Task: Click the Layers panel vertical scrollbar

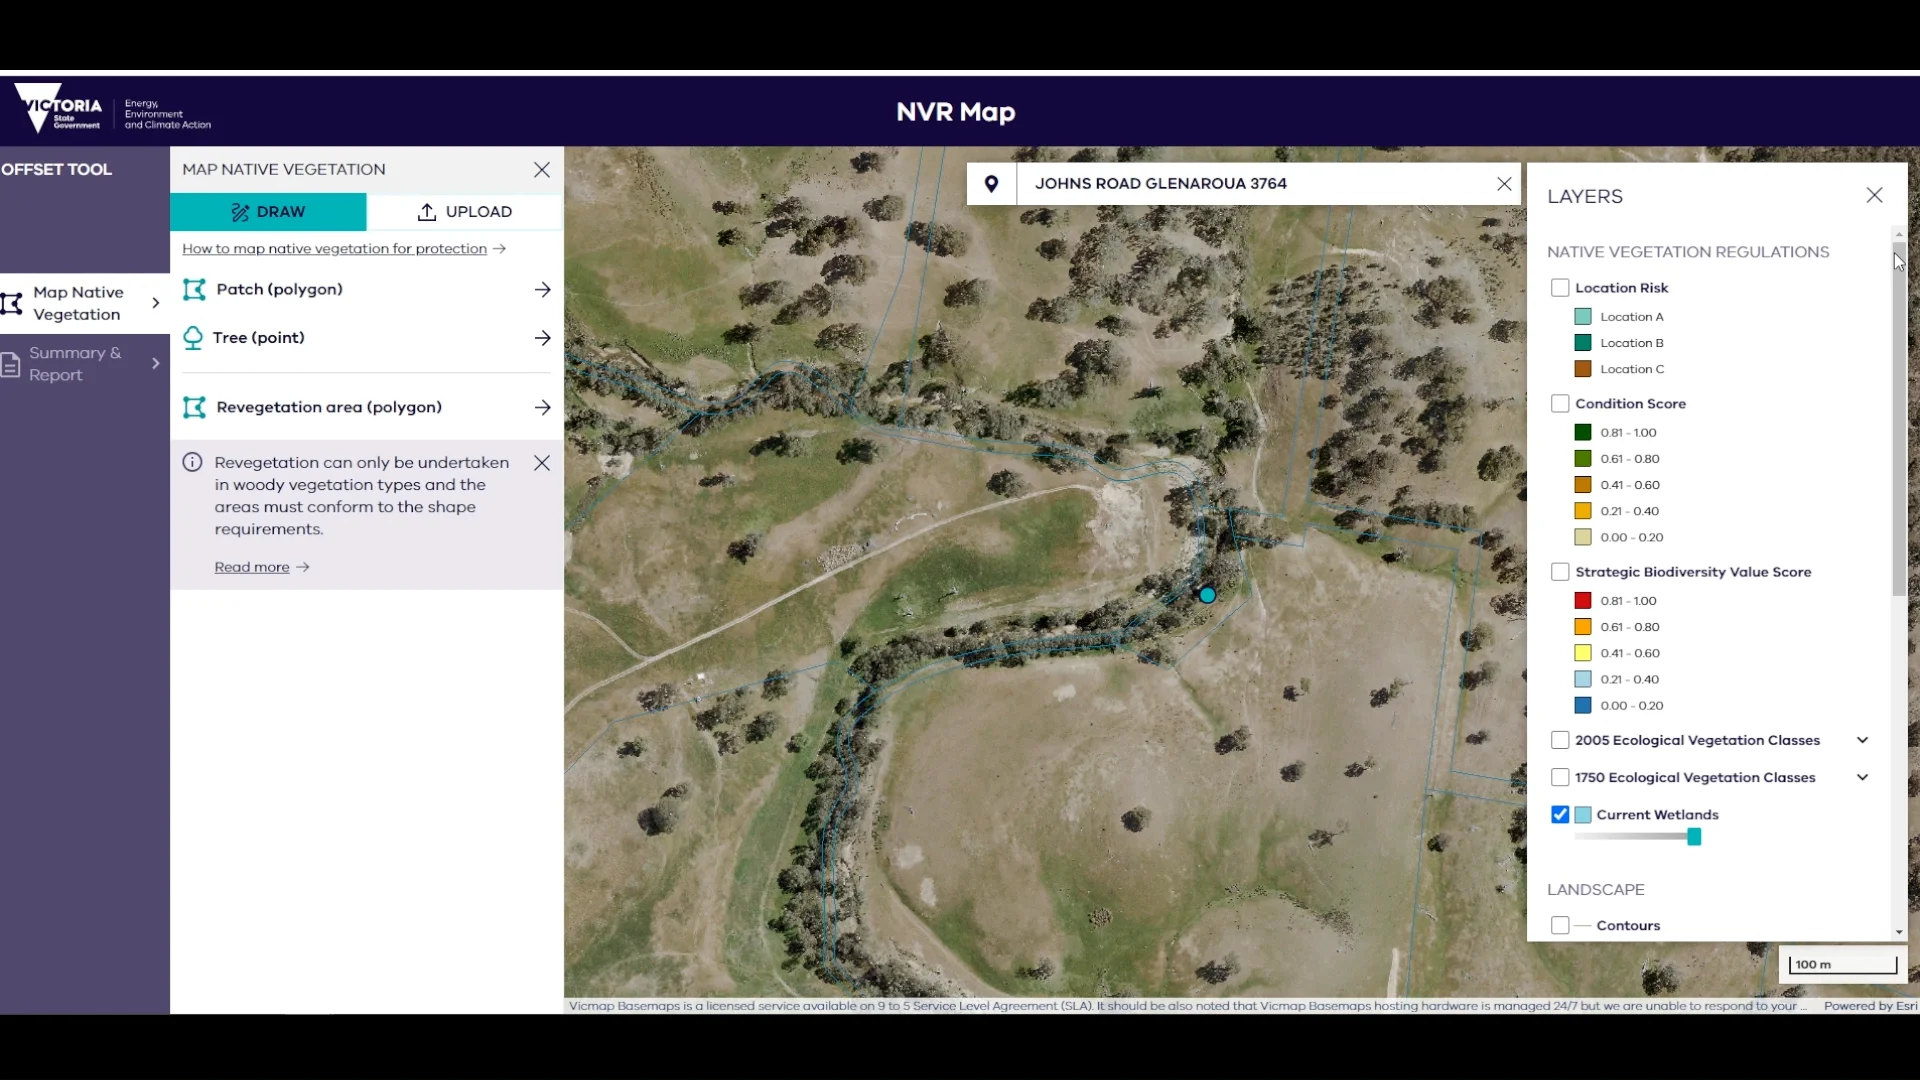Action: pyautogui.click(x=1898, y=420)
